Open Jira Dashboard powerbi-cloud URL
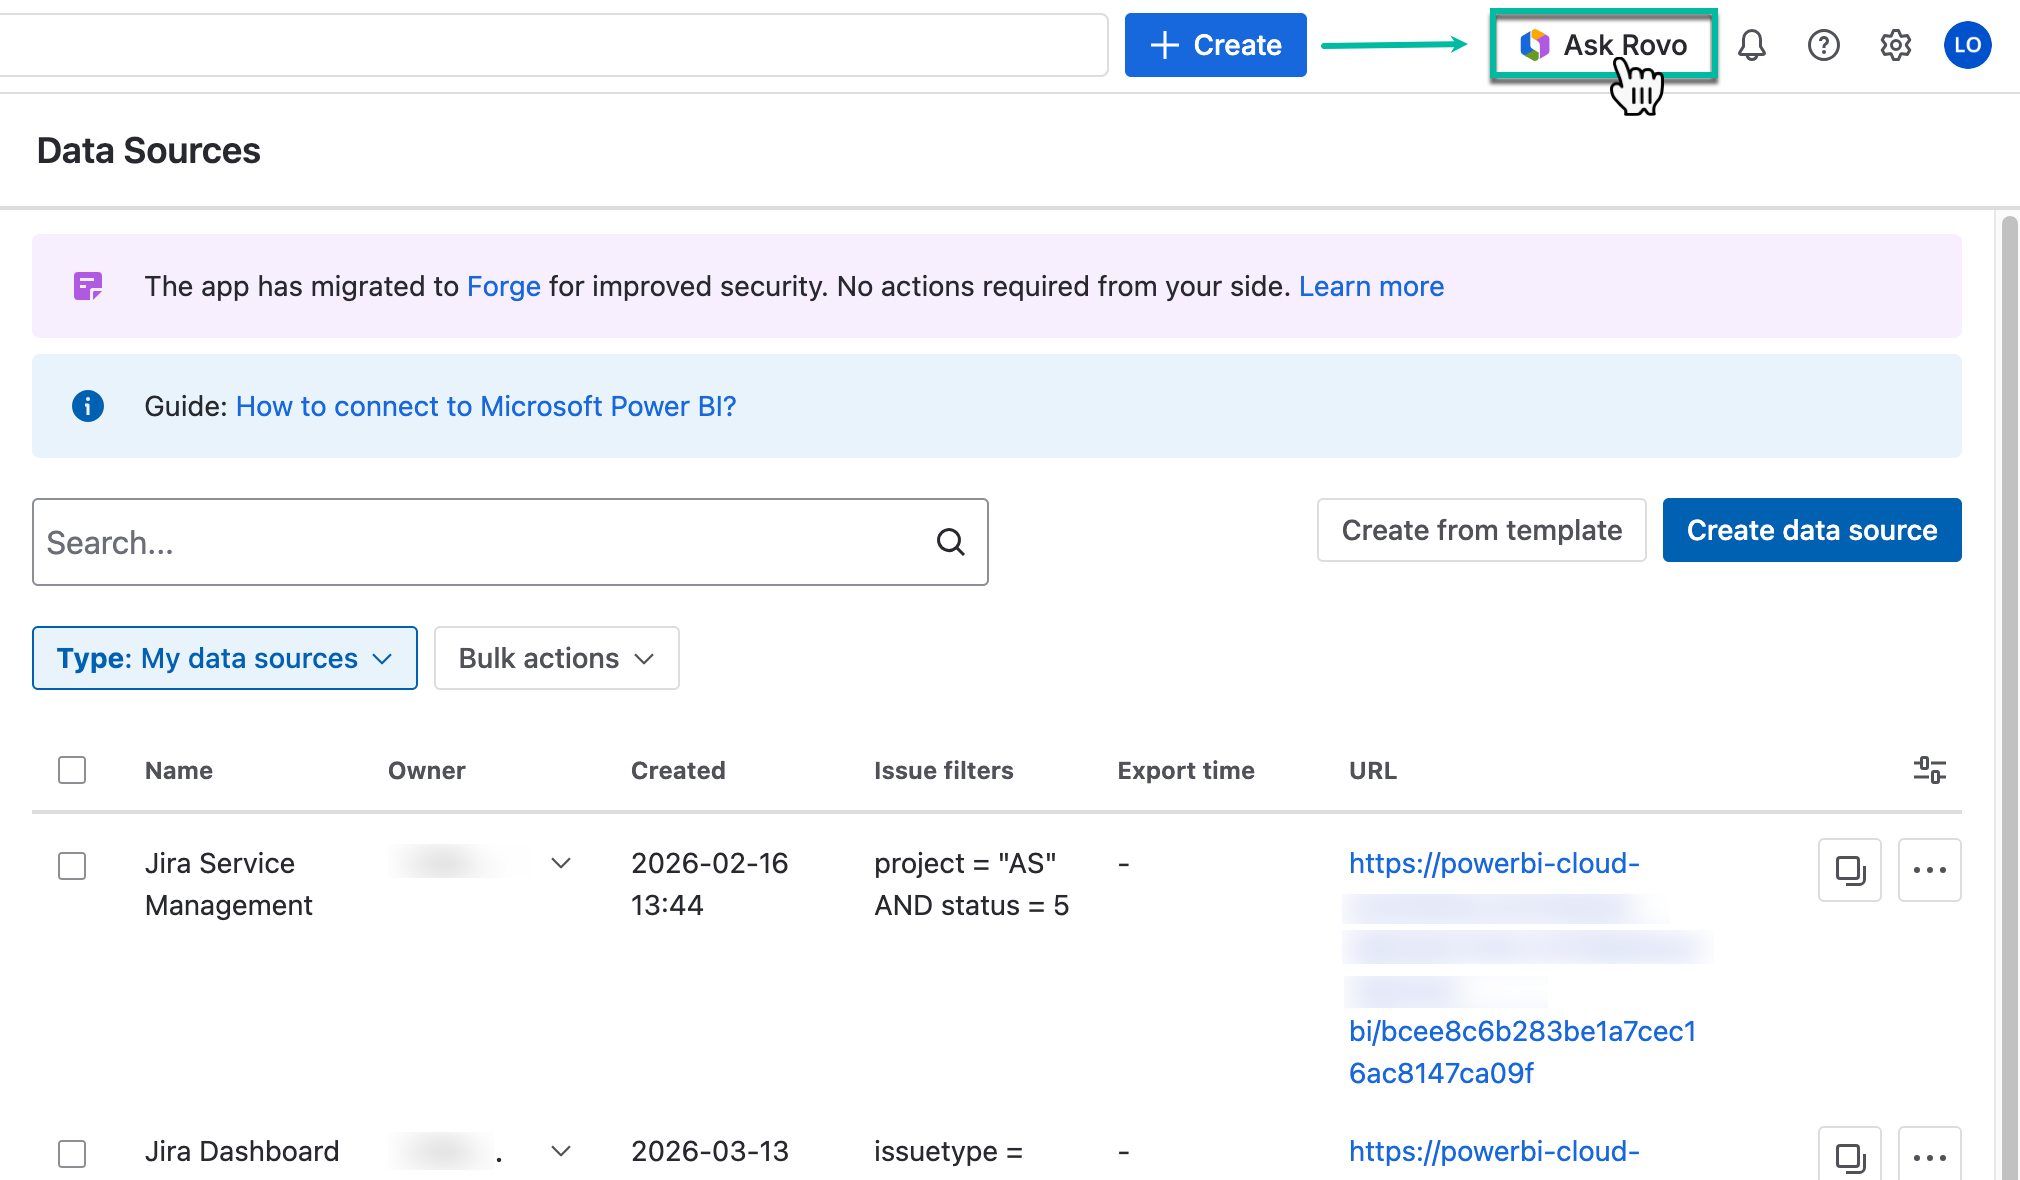Viewport: 2020px width, 1180px height. (1494, 1151)
